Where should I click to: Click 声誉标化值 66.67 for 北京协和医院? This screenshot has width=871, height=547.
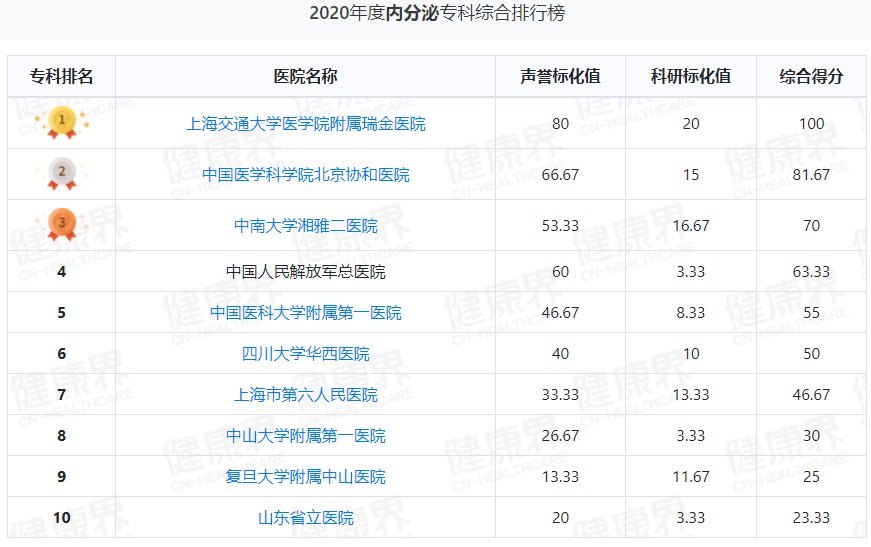pos(560,175)
